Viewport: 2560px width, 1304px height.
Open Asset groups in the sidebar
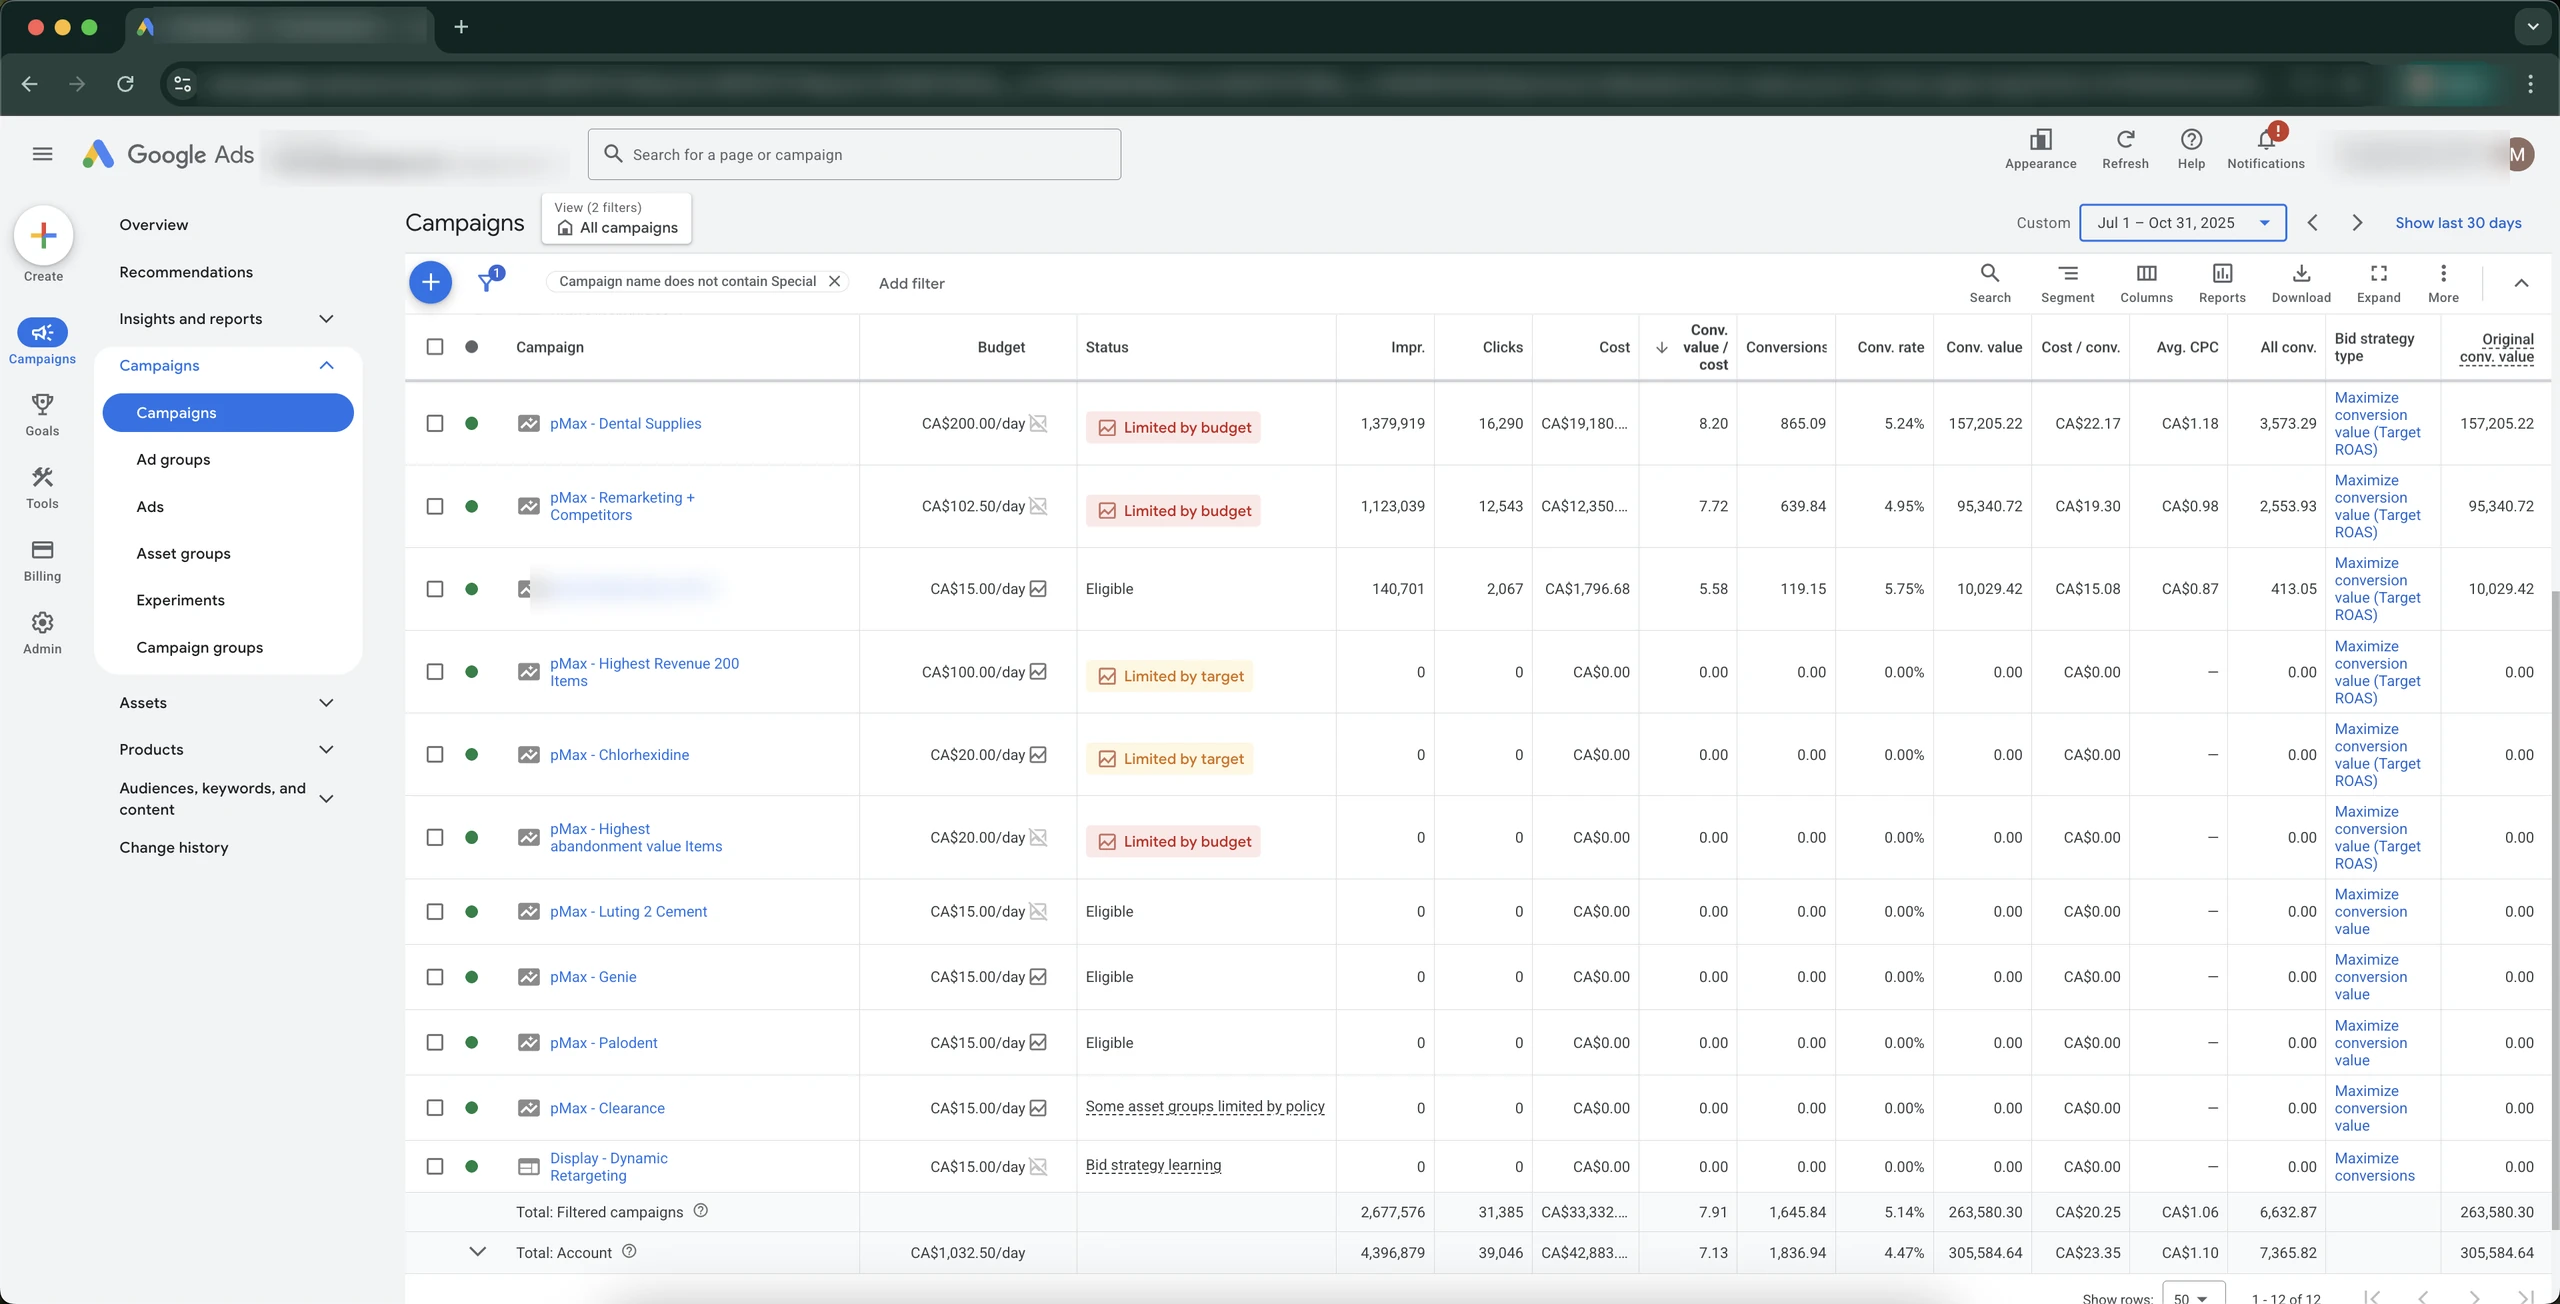(x=183, y=554)
